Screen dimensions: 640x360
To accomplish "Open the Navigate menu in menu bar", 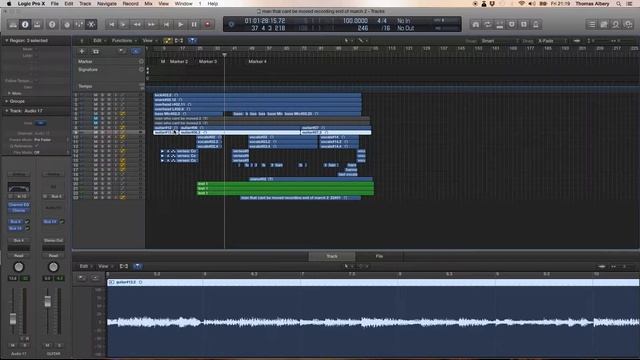I will pyautogui.click(x=107, y=4).
